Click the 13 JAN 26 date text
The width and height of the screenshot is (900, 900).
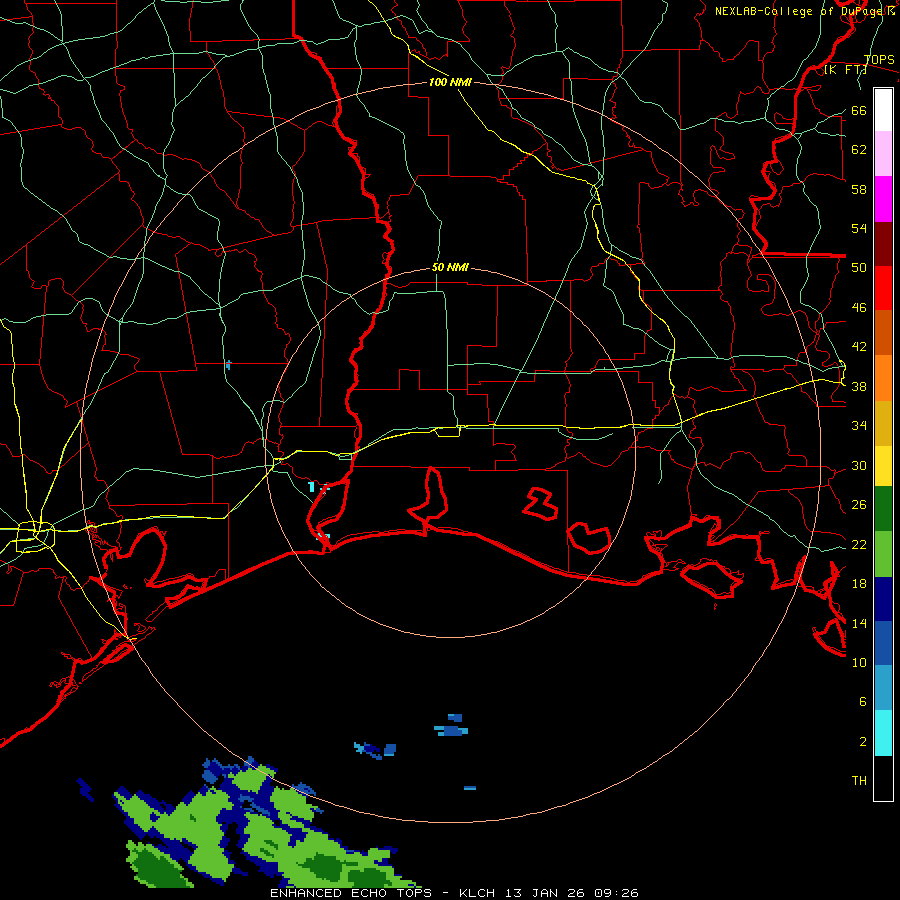pos(544,893)
